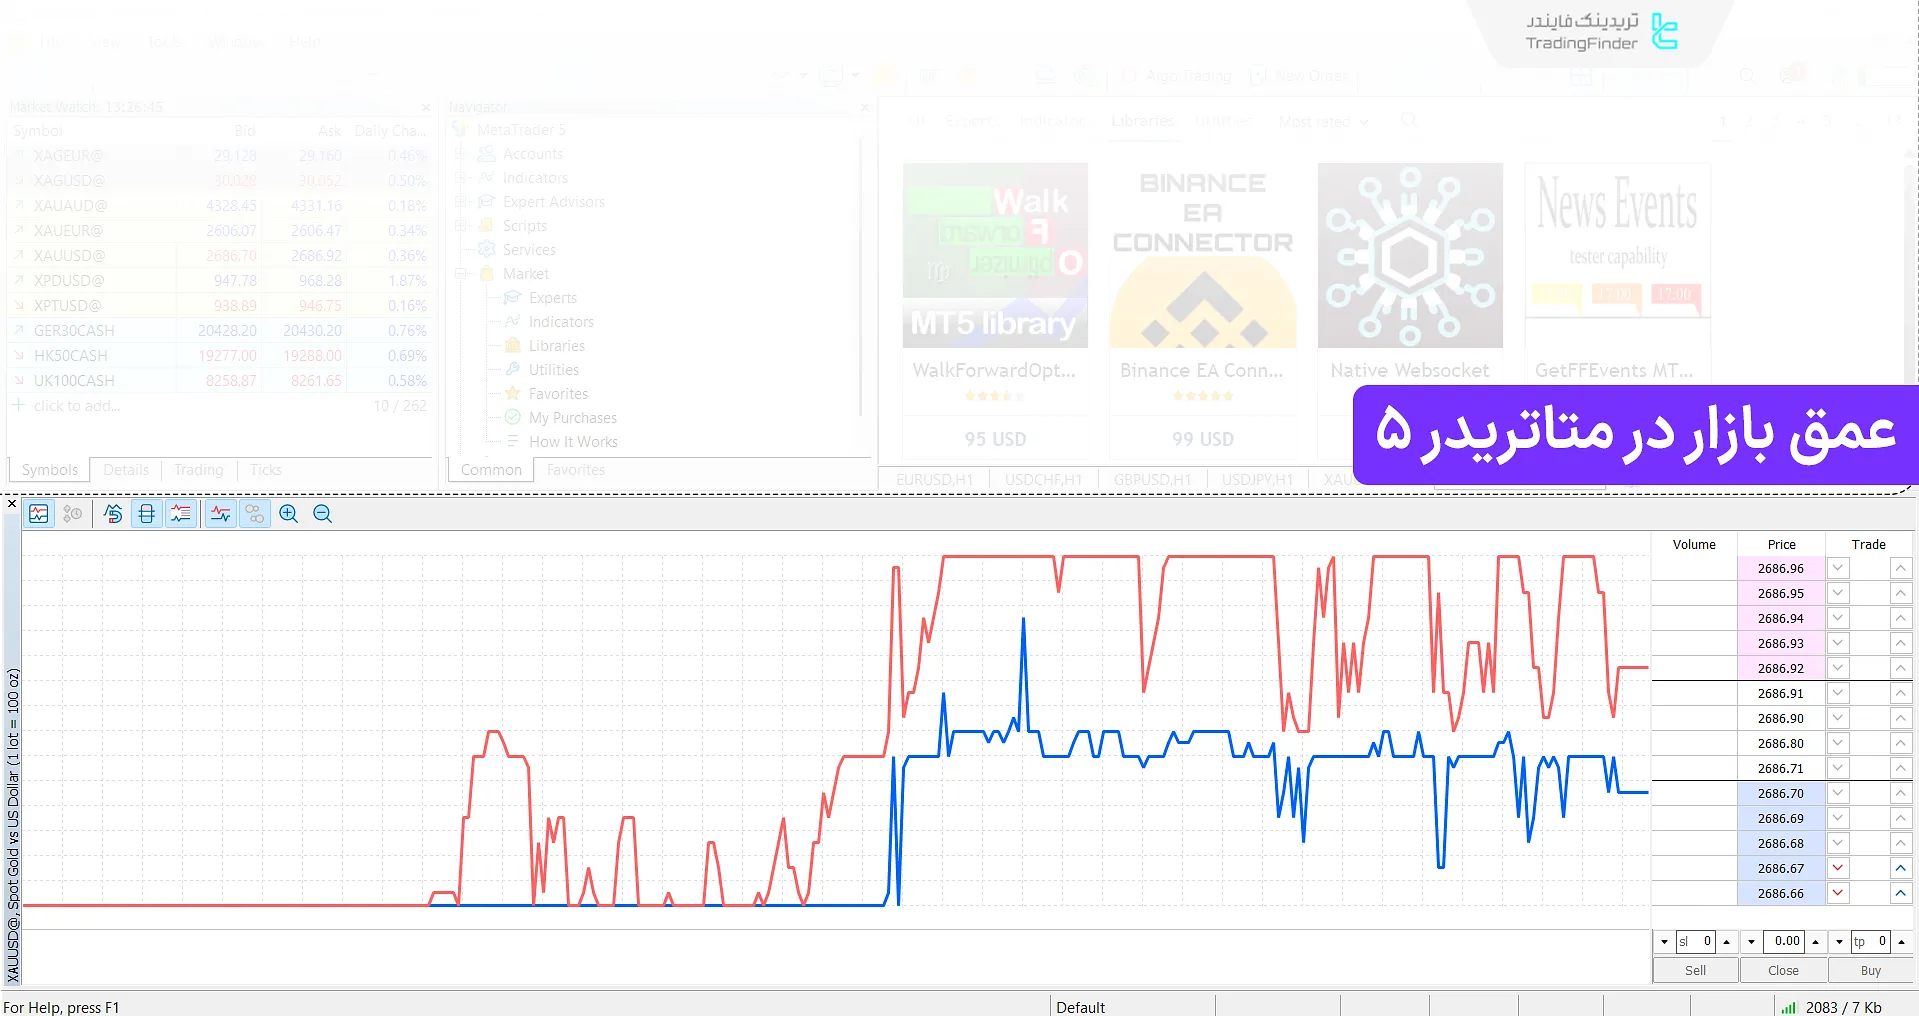Click the zoom in magnifier icon
Viewport: 1919px width, 1016px height.
tap(289, 514)
